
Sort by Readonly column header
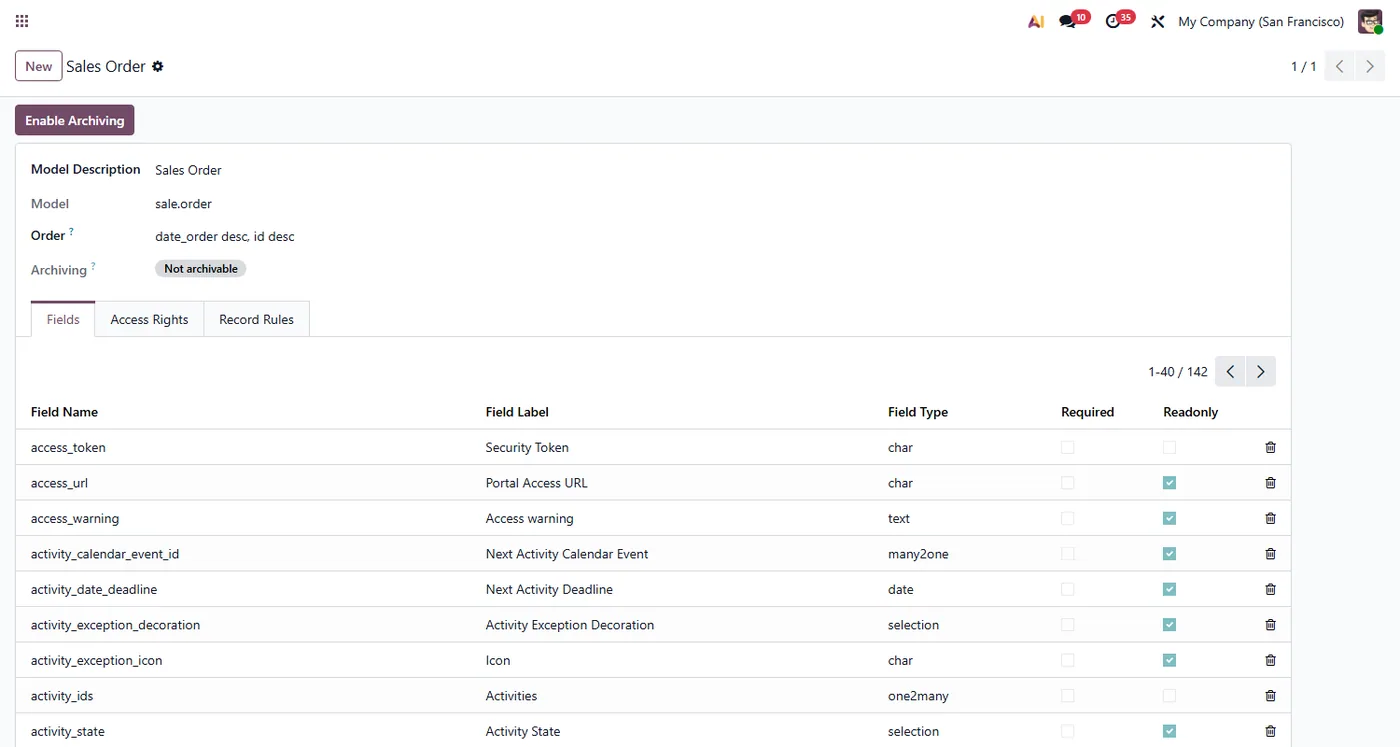pyautogui.click(x=1190, y=412)
